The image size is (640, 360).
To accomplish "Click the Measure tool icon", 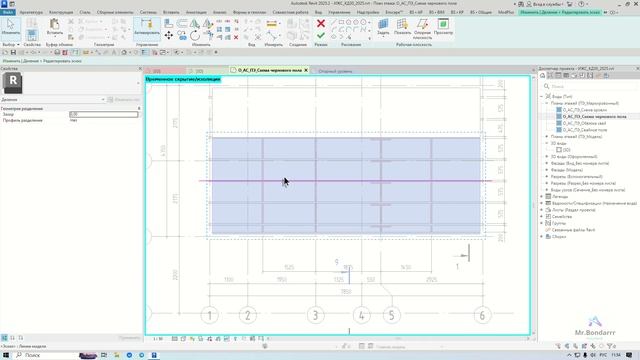I will [271, 24].
